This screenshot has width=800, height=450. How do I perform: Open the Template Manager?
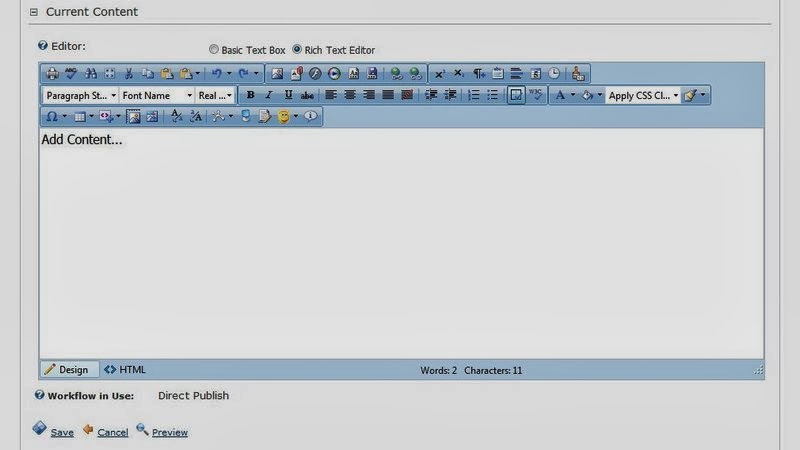(353, 73)
